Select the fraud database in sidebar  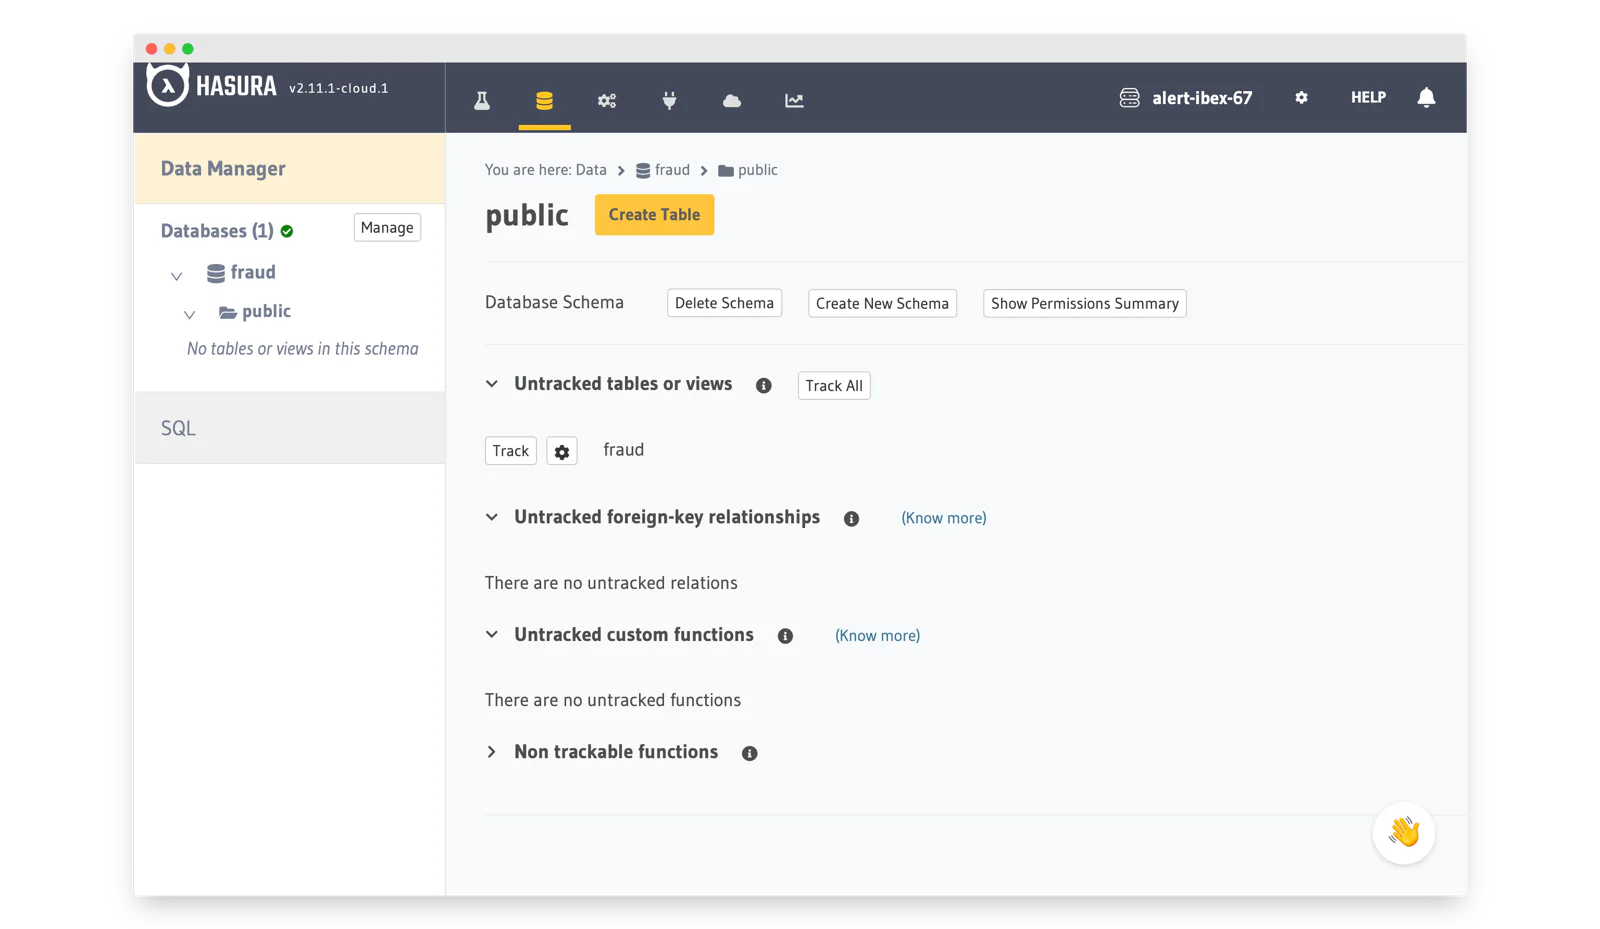tap(241, 272)
